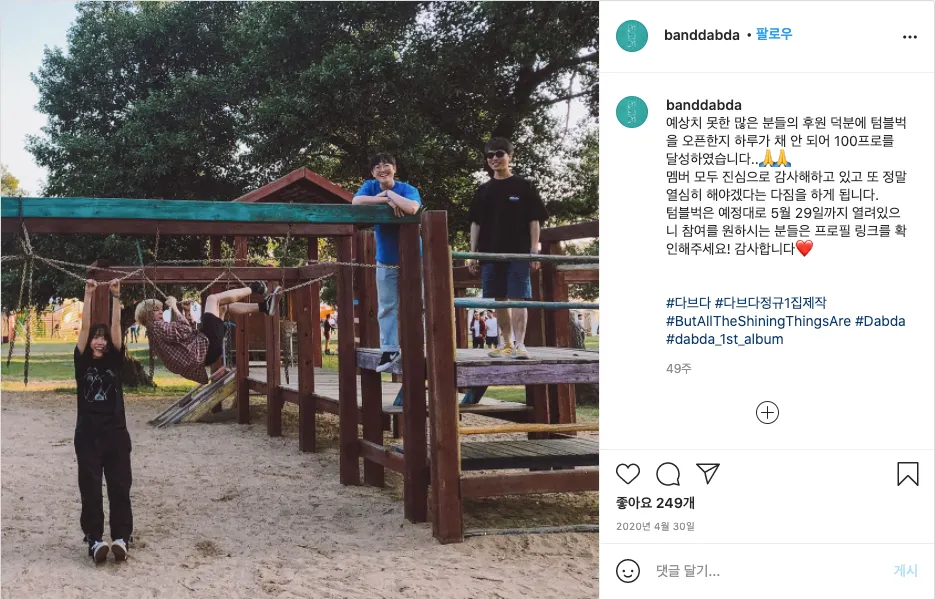Save the post with the bookmark icon
Screen dimensions: 935x599
coord(908,474)
